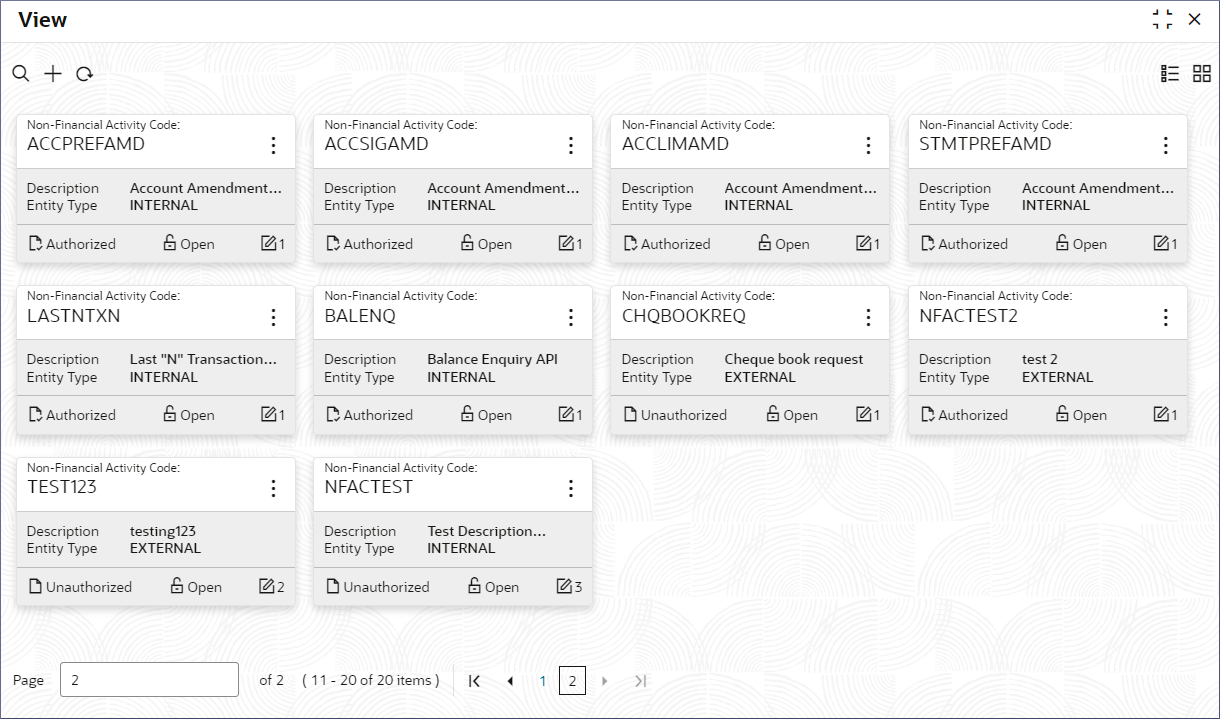Open the search icon in toolbar
The image size is (1220, 719).
click(21, 74)
